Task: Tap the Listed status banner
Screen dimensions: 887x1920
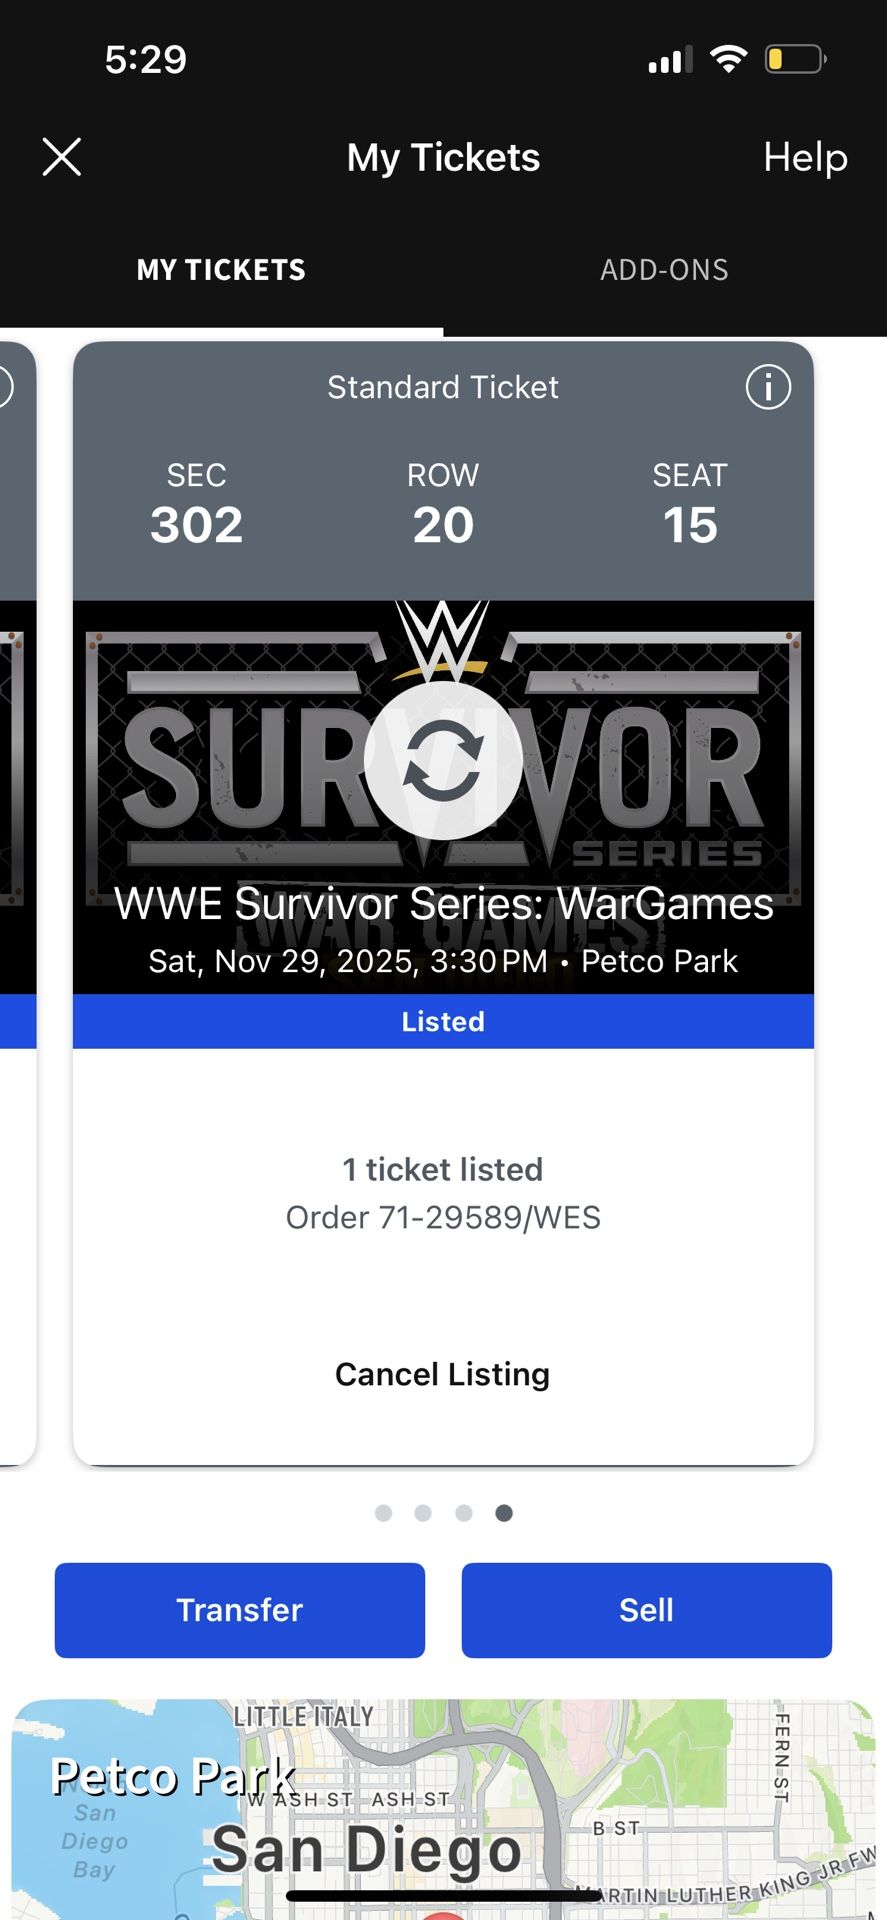Action: (x=443, y=1021)
